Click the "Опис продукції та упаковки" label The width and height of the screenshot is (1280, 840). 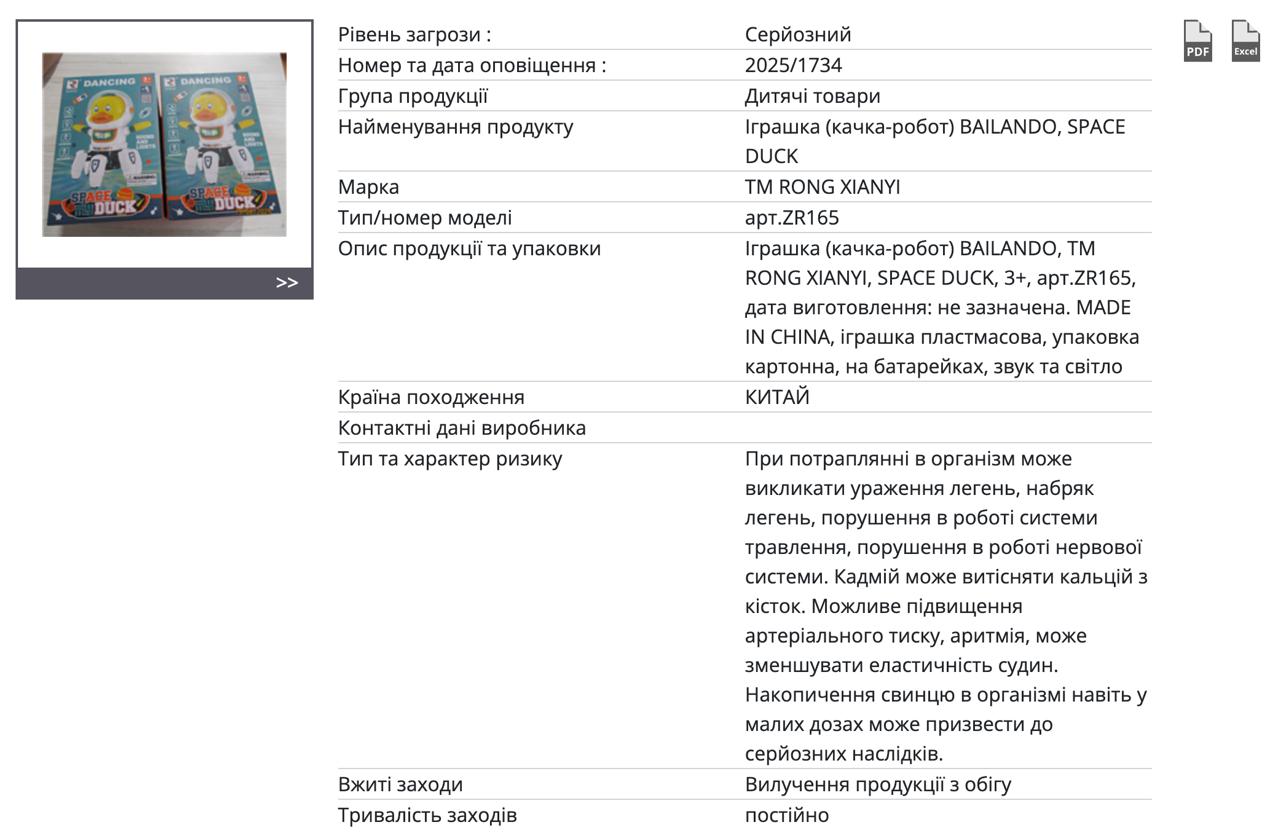(x=469, y=248)
